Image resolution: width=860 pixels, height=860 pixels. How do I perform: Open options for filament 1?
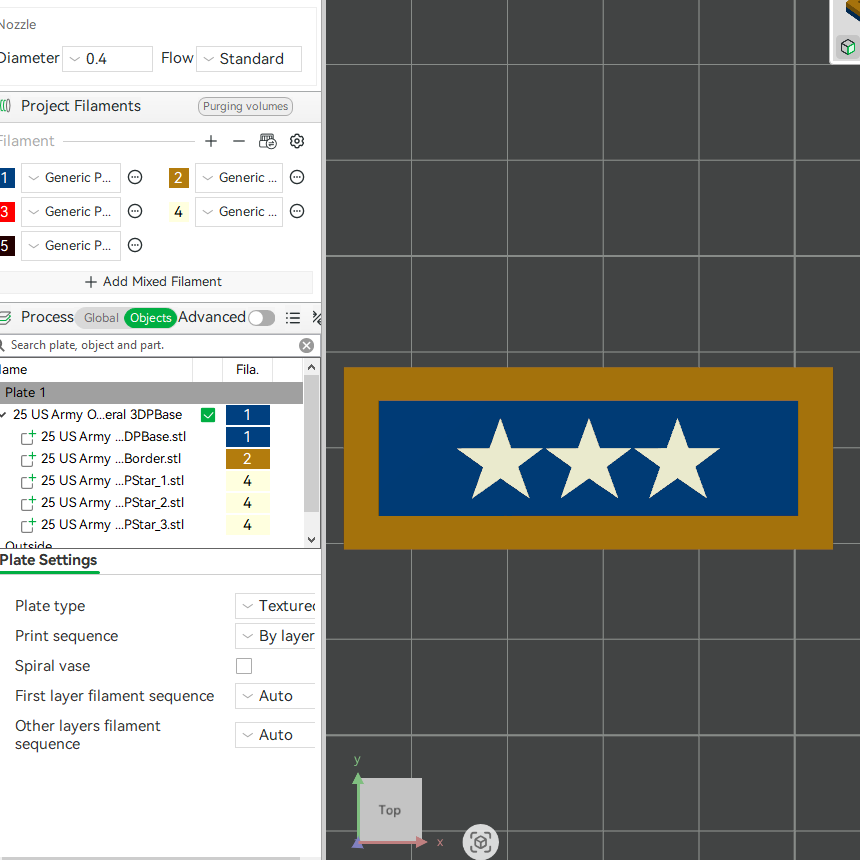pyautogui.click(x=135, y=177)
